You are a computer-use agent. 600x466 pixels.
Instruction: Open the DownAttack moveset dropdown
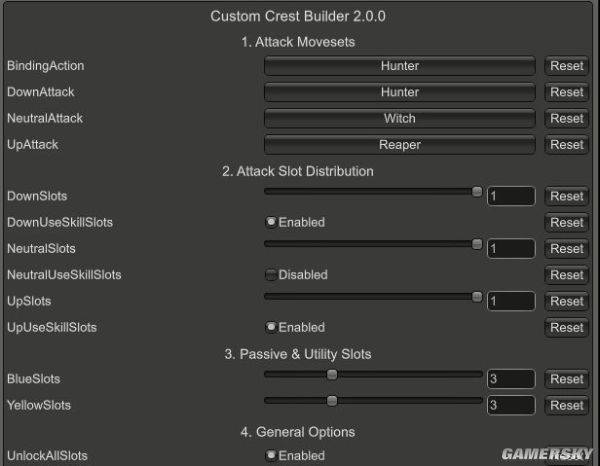point(399,92)
